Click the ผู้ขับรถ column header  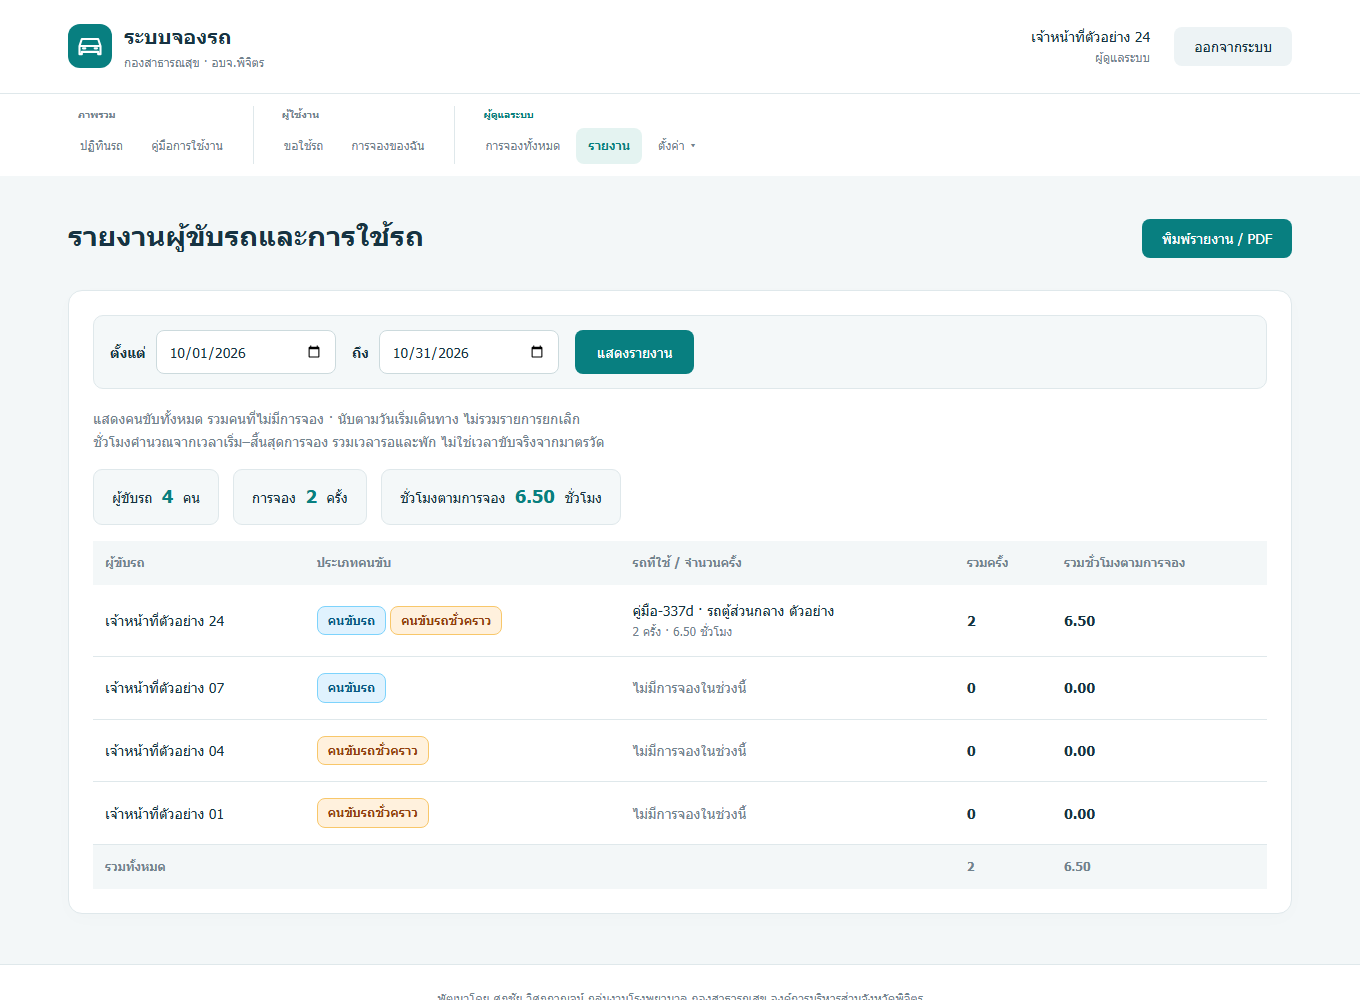coord(125,563)
